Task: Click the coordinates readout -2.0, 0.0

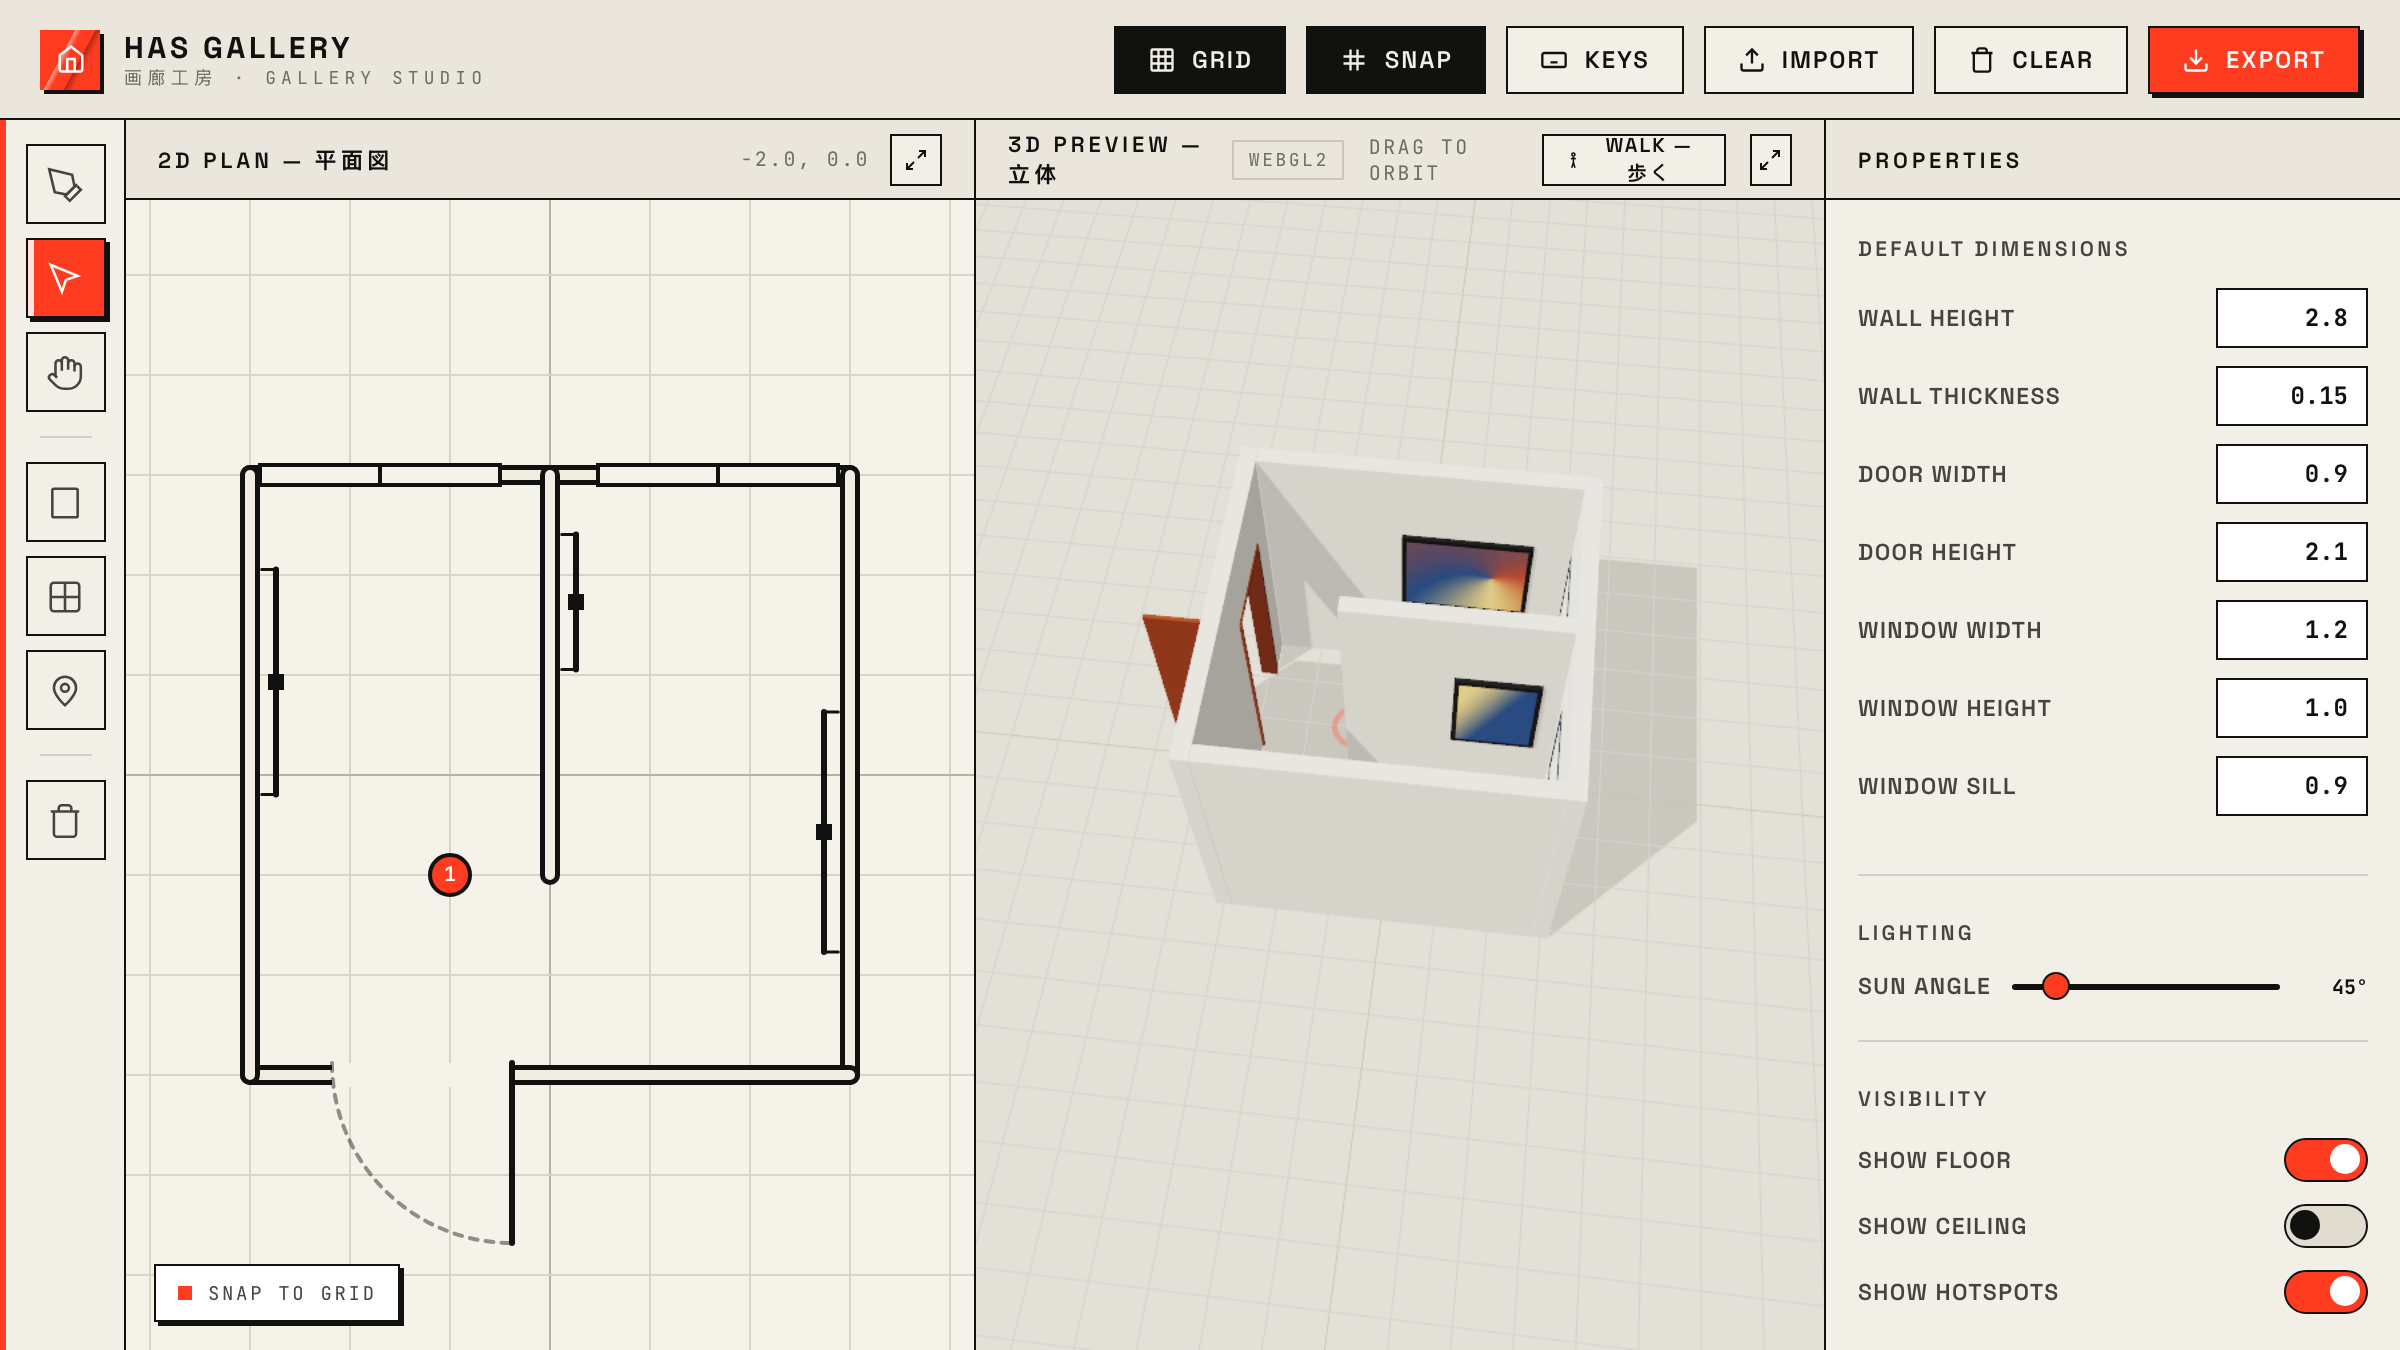Action: click(x=805, y=160)
